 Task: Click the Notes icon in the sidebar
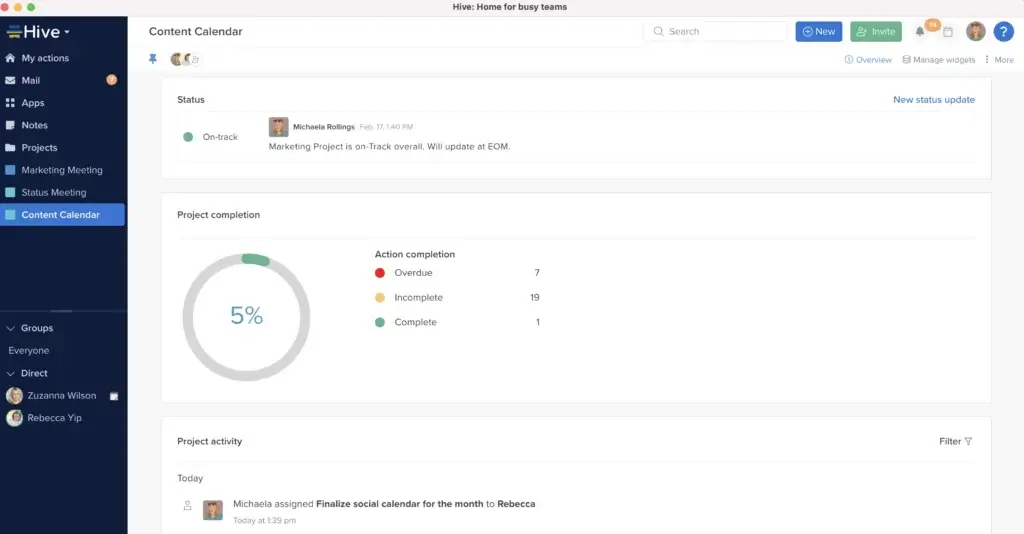[10, 125]
